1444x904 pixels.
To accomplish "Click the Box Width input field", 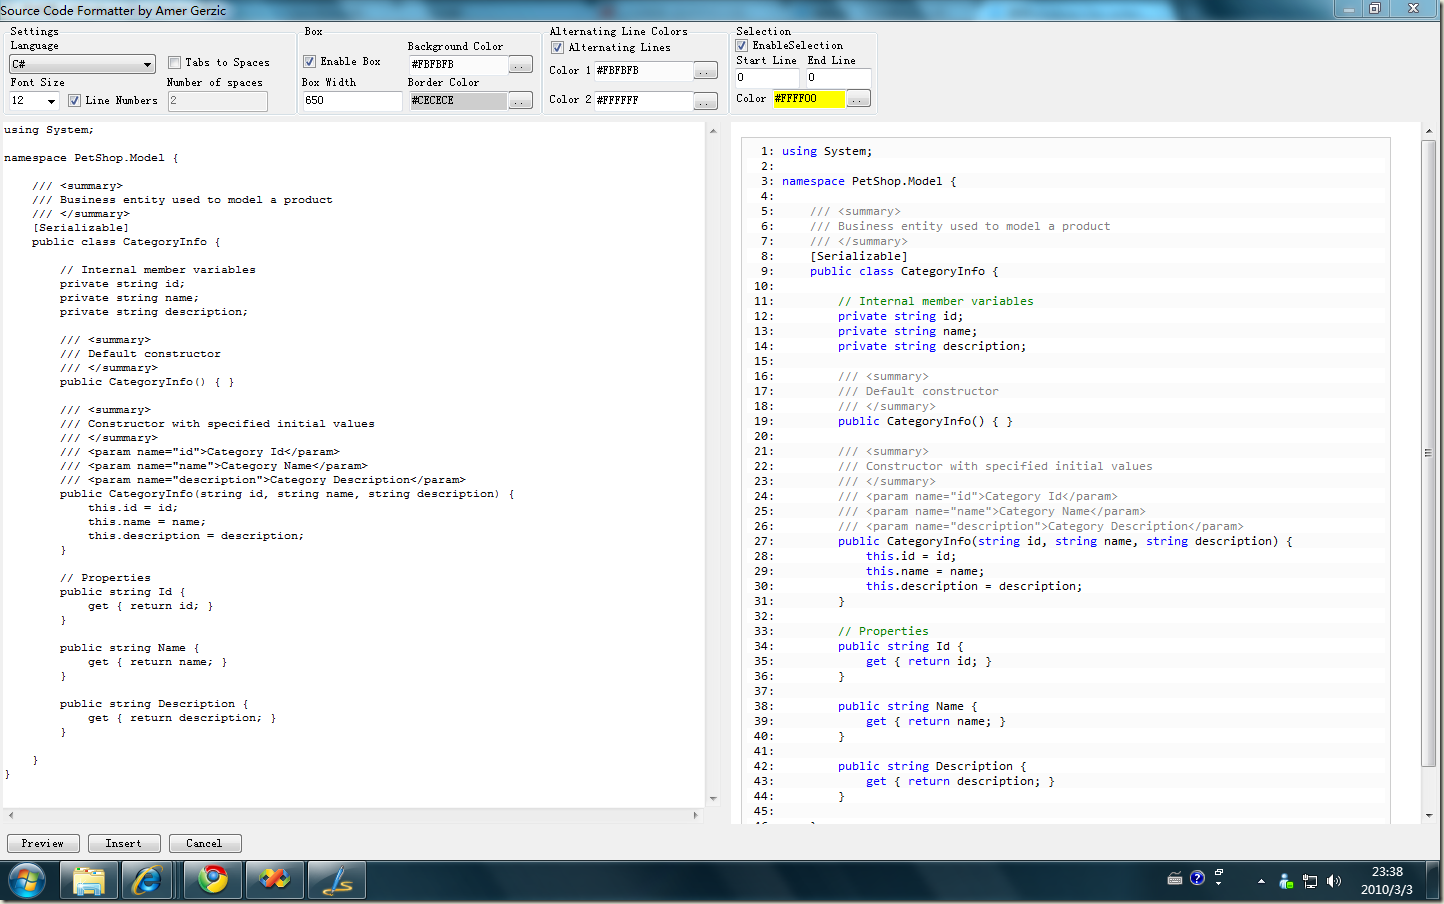I will pos(351,101).
